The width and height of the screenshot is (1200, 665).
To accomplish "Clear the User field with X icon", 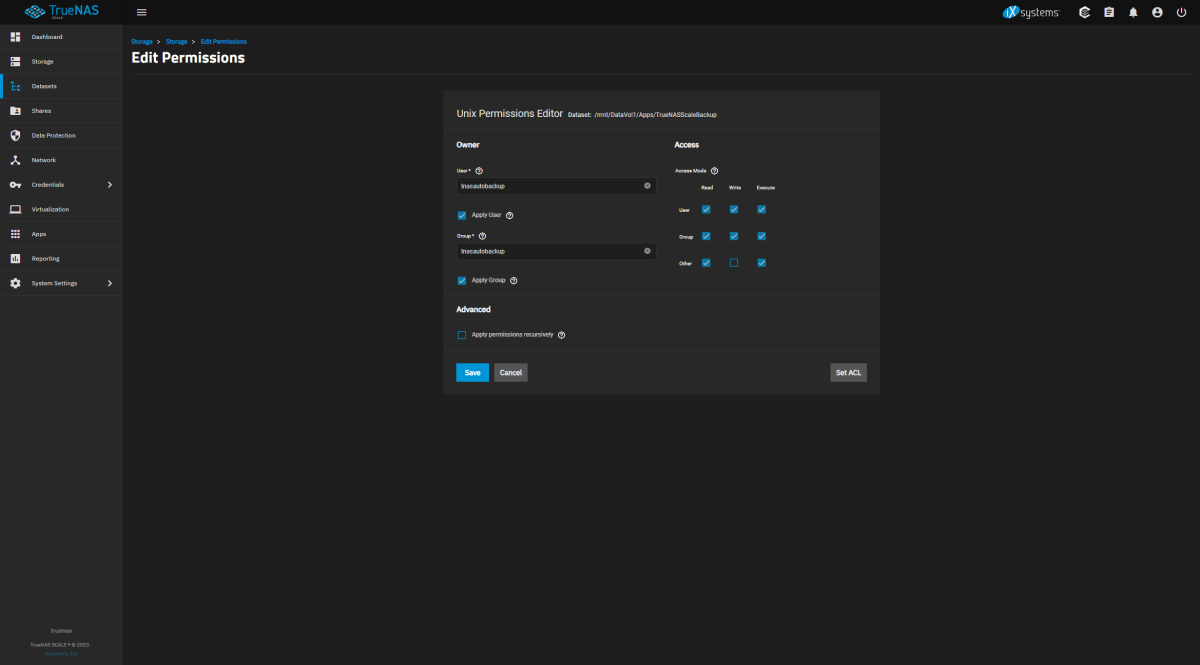I will [x=647, y=186].
